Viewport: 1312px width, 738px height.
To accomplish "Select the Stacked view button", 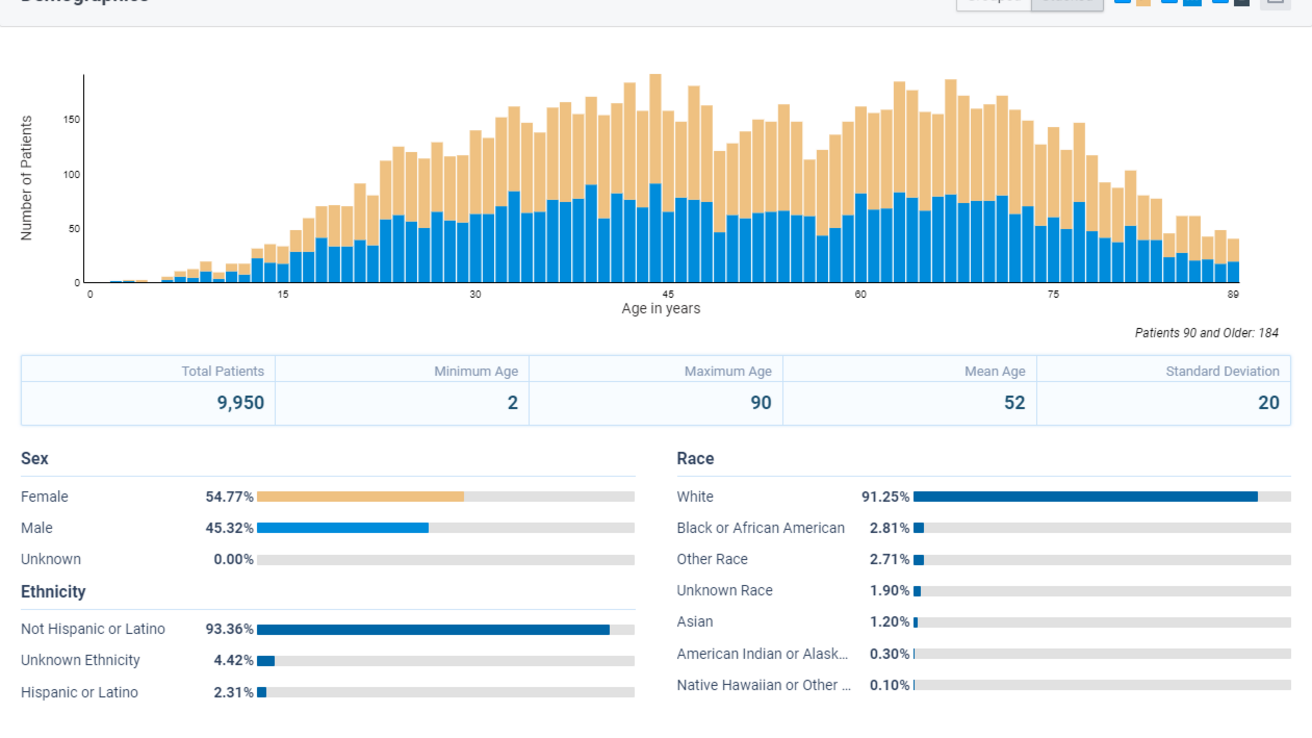I will (1066, 2).
